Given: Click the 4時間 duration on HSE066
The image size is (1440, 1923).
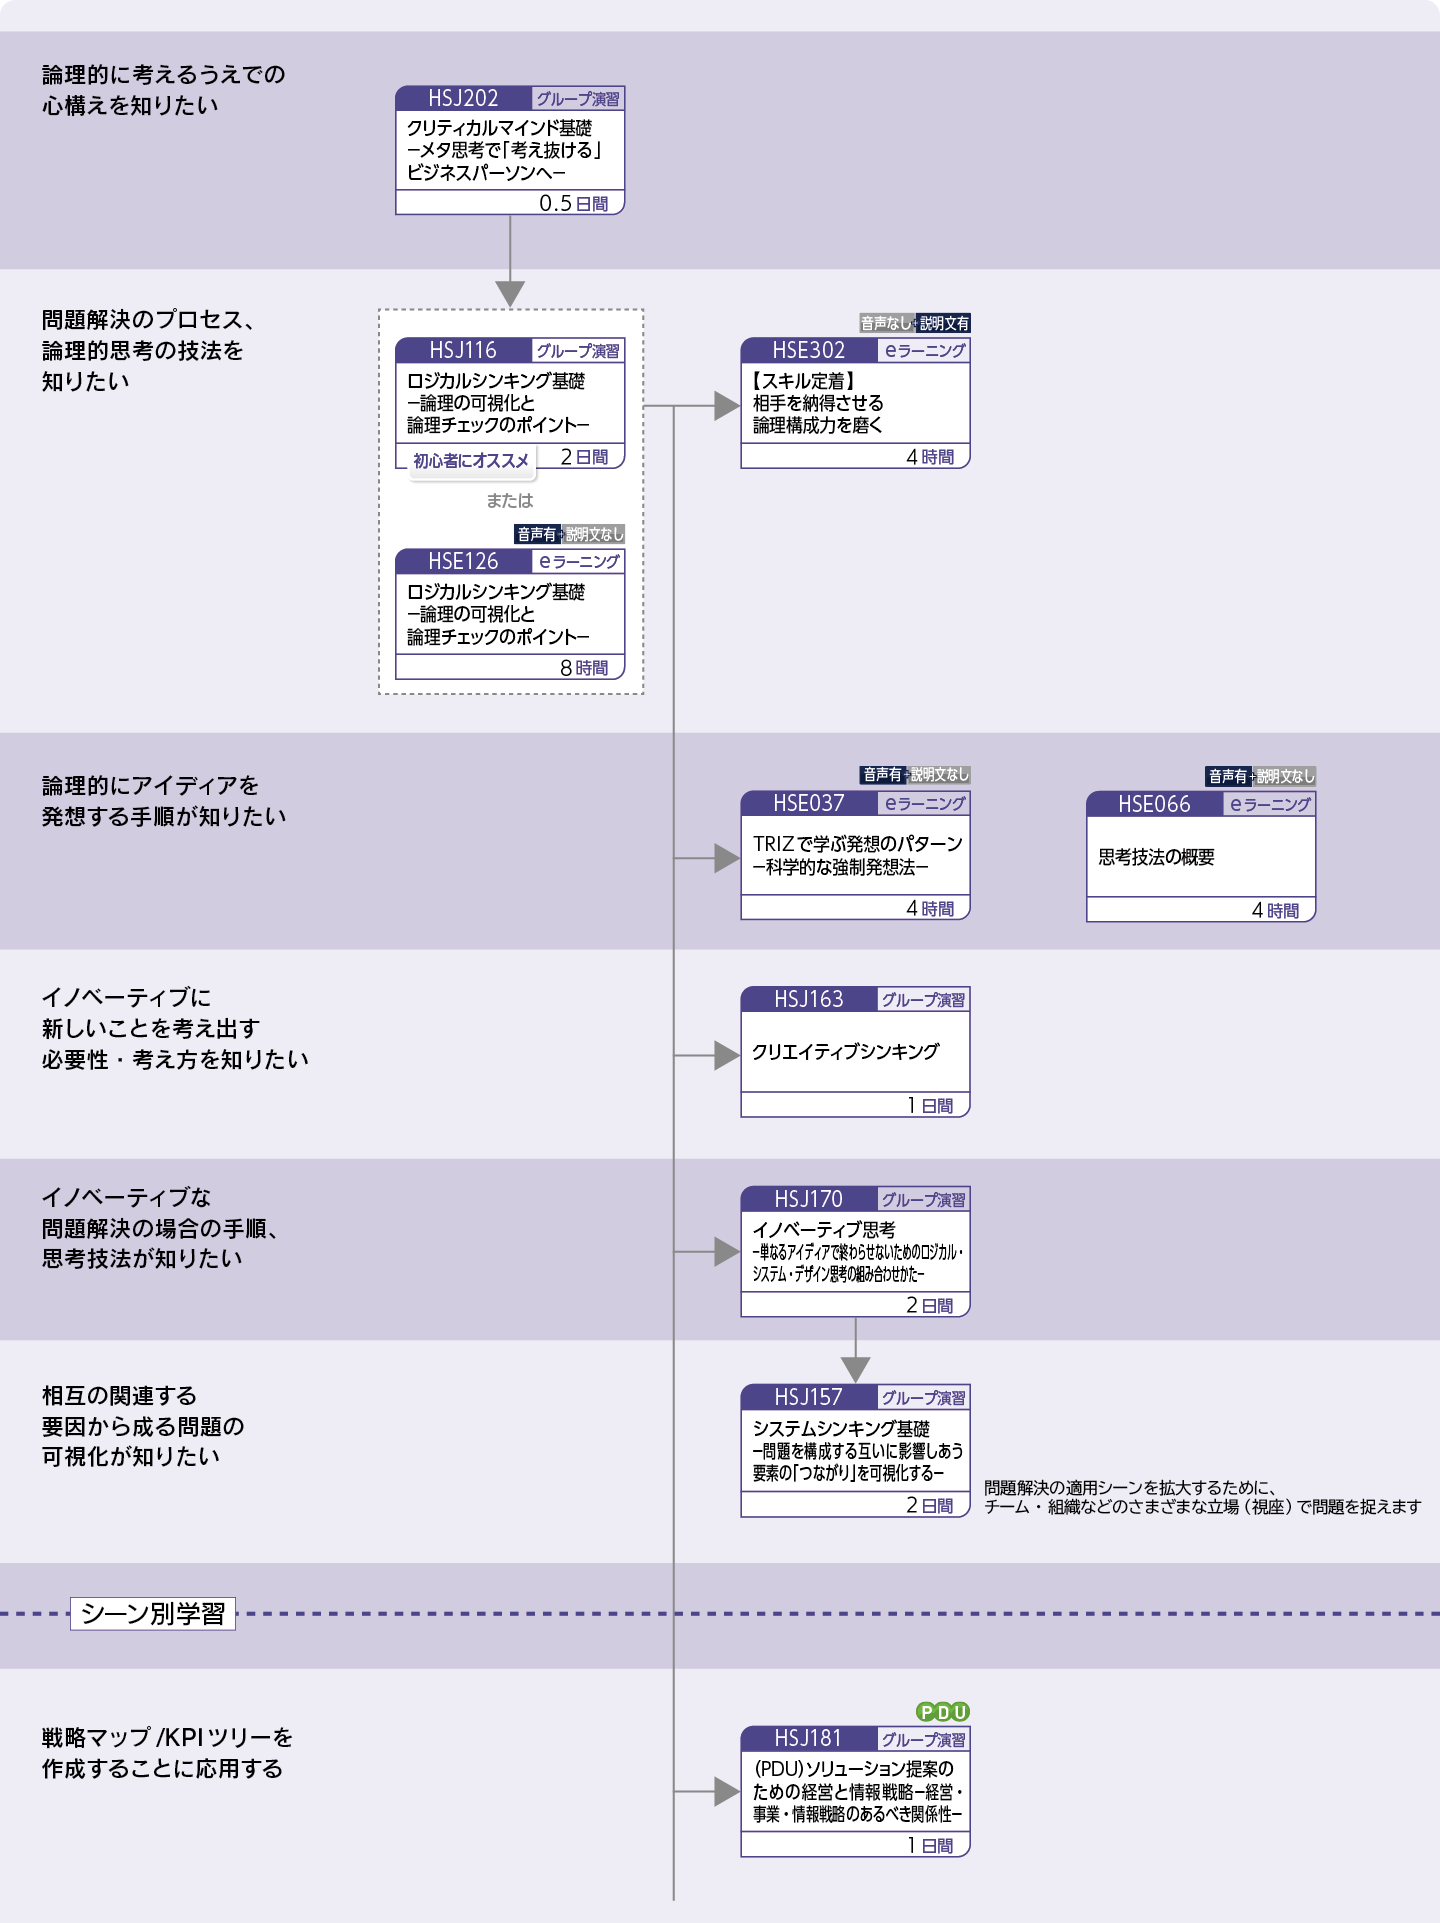Looking at the screenshot, I should pos(1275,910).
